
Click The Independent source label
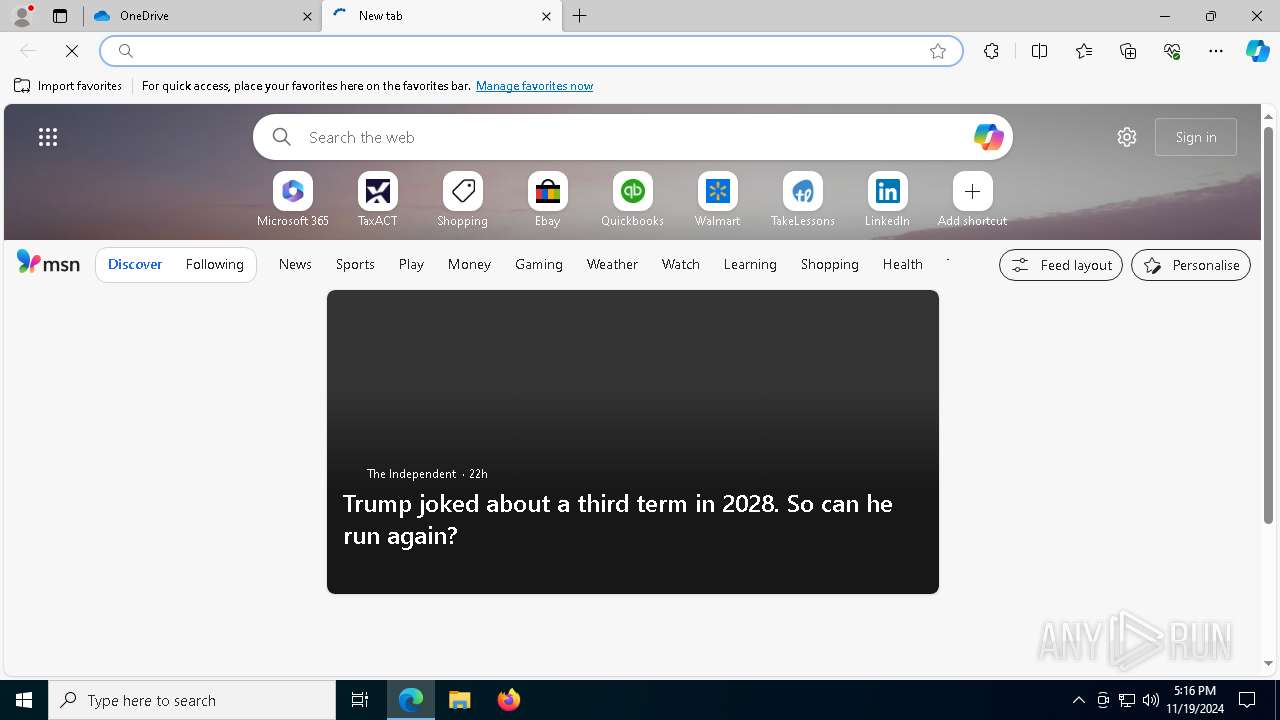click(x=411, y=474)
